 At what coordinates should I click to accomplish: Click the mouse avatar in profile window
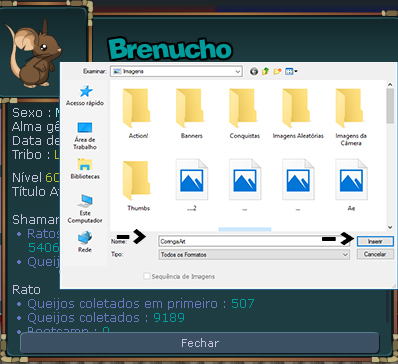33,53
